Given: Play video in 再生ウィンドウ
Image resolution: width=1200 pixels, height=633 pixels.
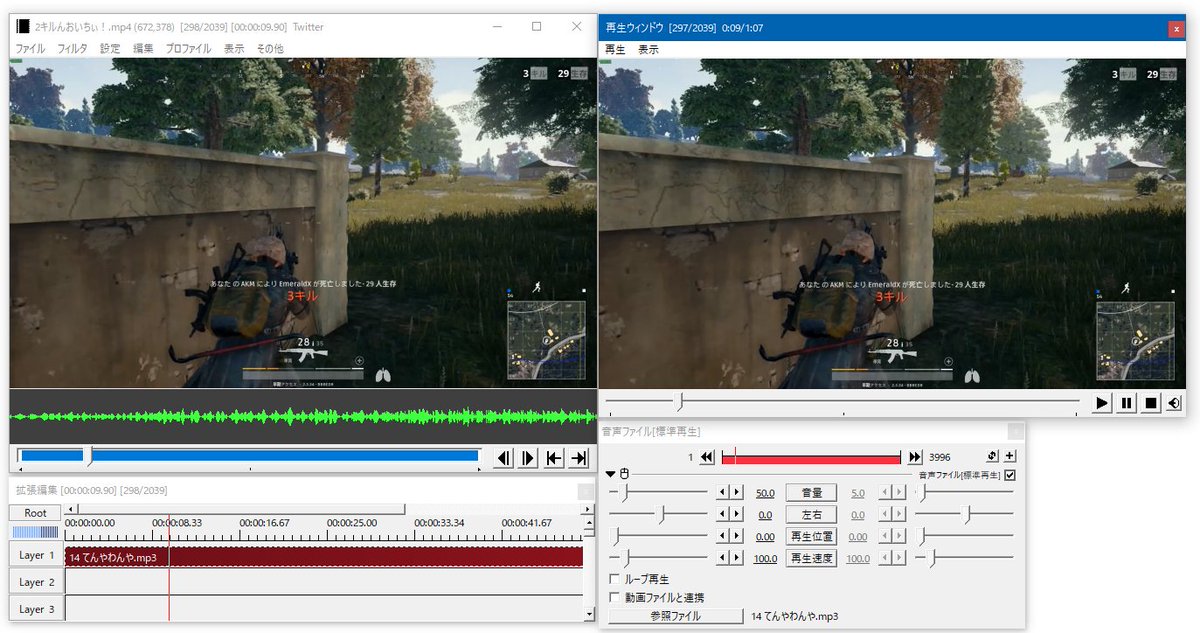Looking at the screenshot, I should [1101, 403].
